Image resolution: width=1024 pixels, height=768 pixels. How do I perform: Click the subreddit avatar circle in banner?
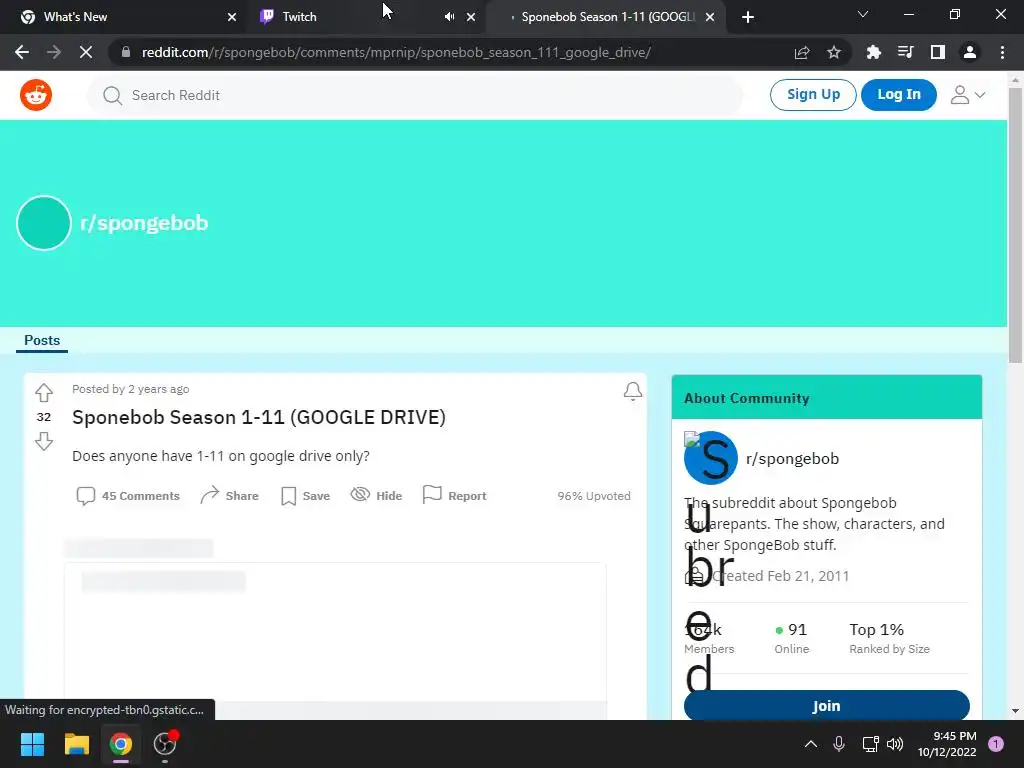pos(44,223)
